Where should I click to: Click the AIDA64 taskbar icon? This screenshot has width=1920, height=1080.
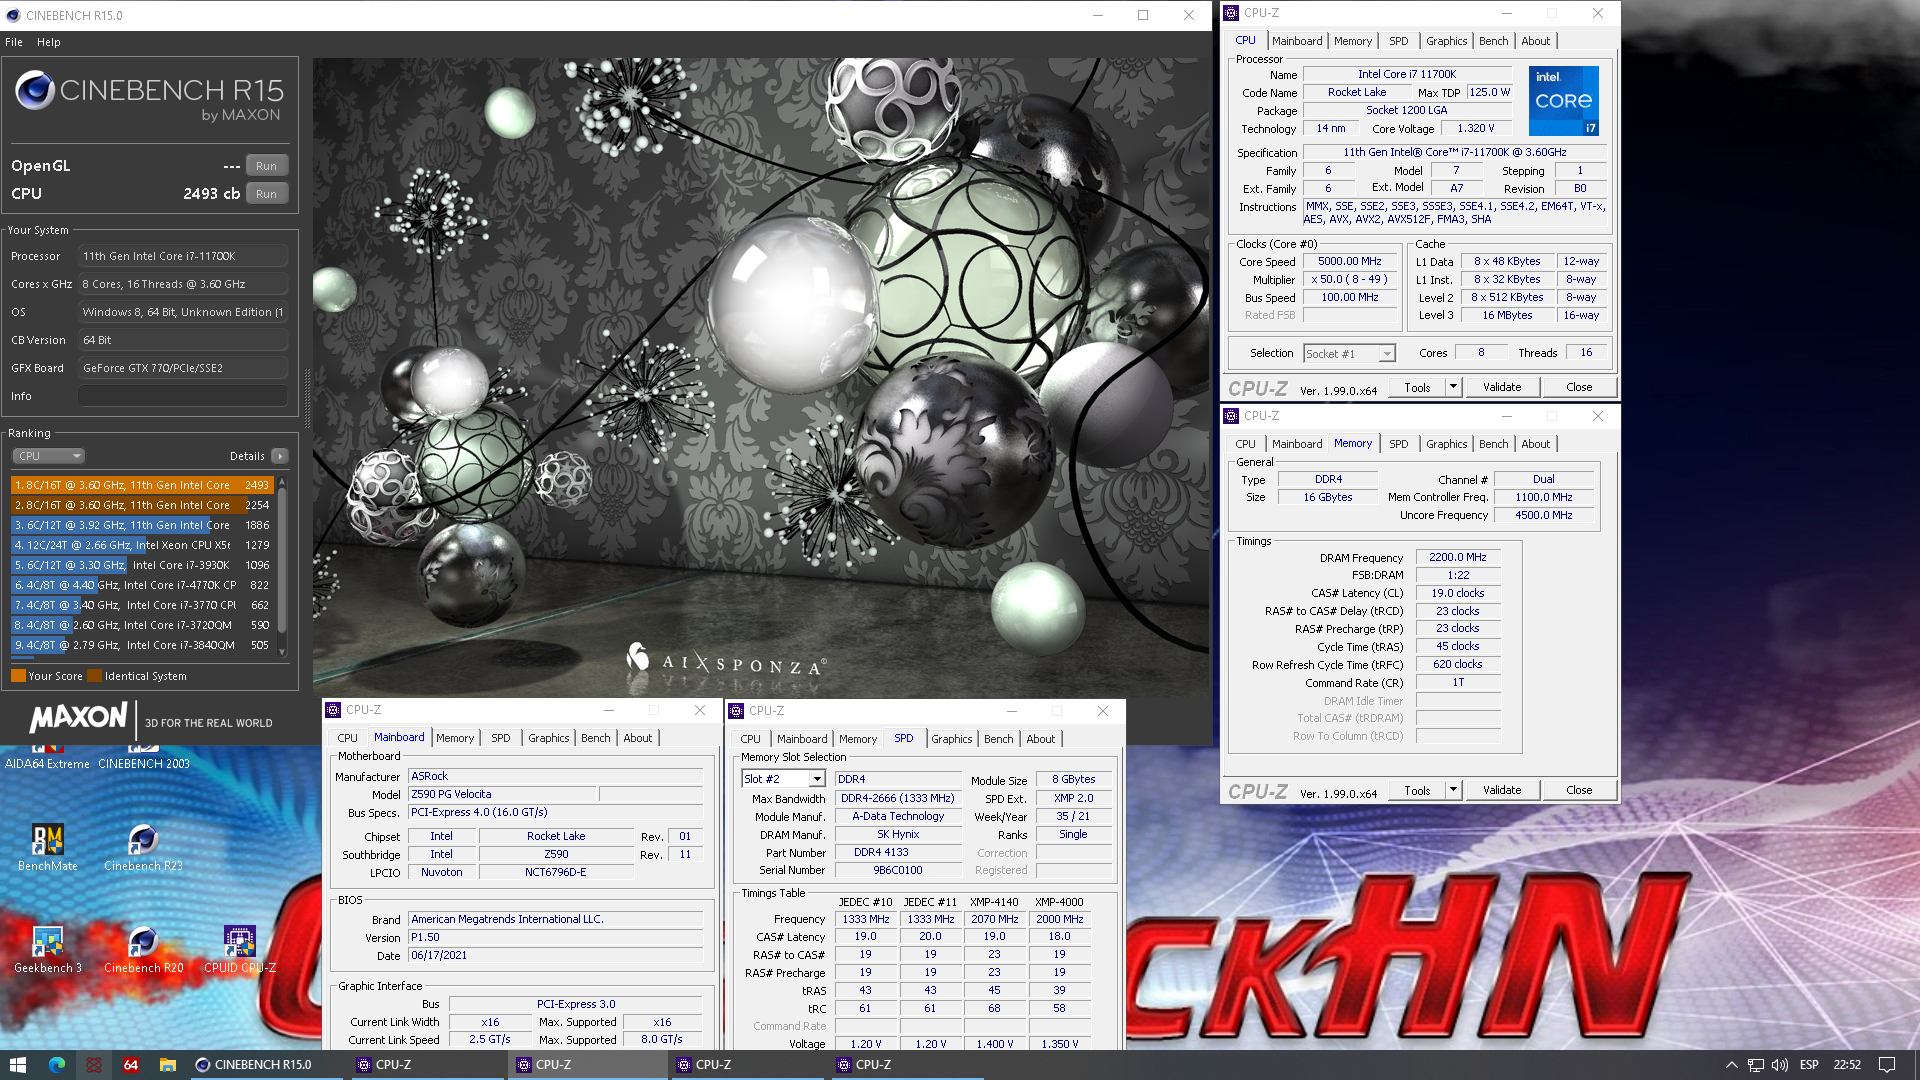(131, 1065)
